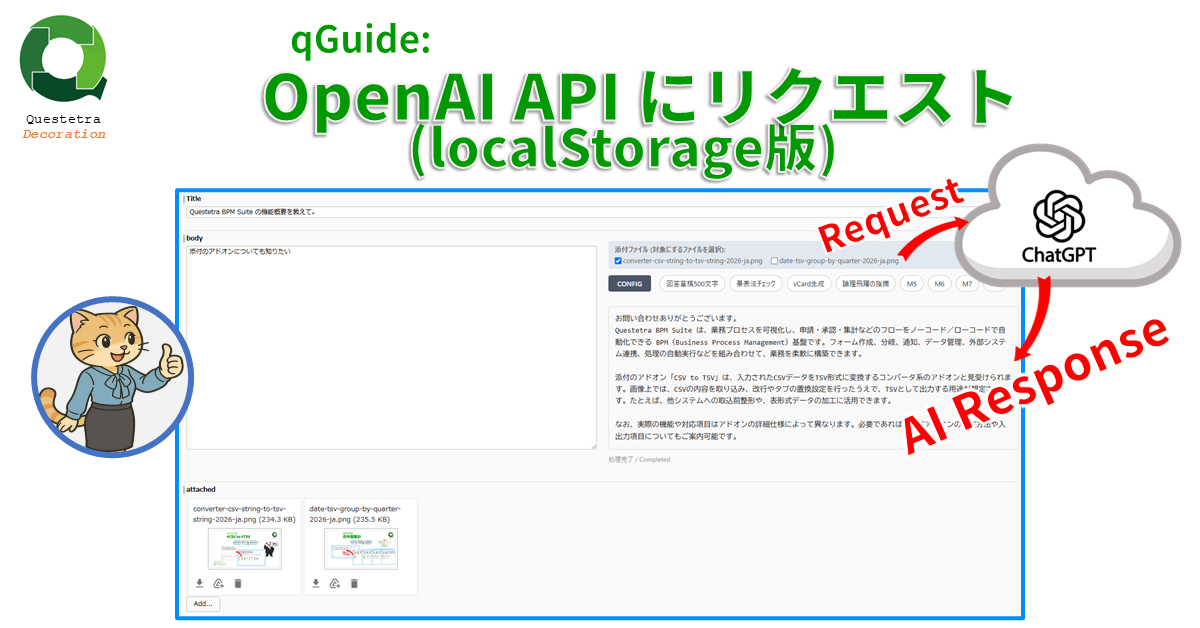
Task: Run the vCard生成 preset
Action: tap(809, 284)
